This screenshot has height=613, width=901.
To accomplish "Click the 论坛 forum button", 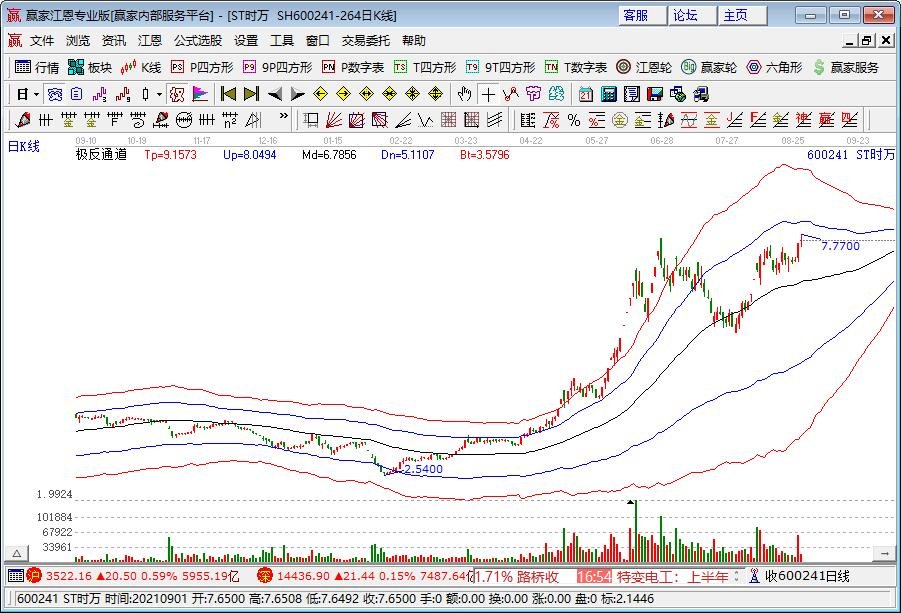I will pyautogui.click(x=692, y=16).
